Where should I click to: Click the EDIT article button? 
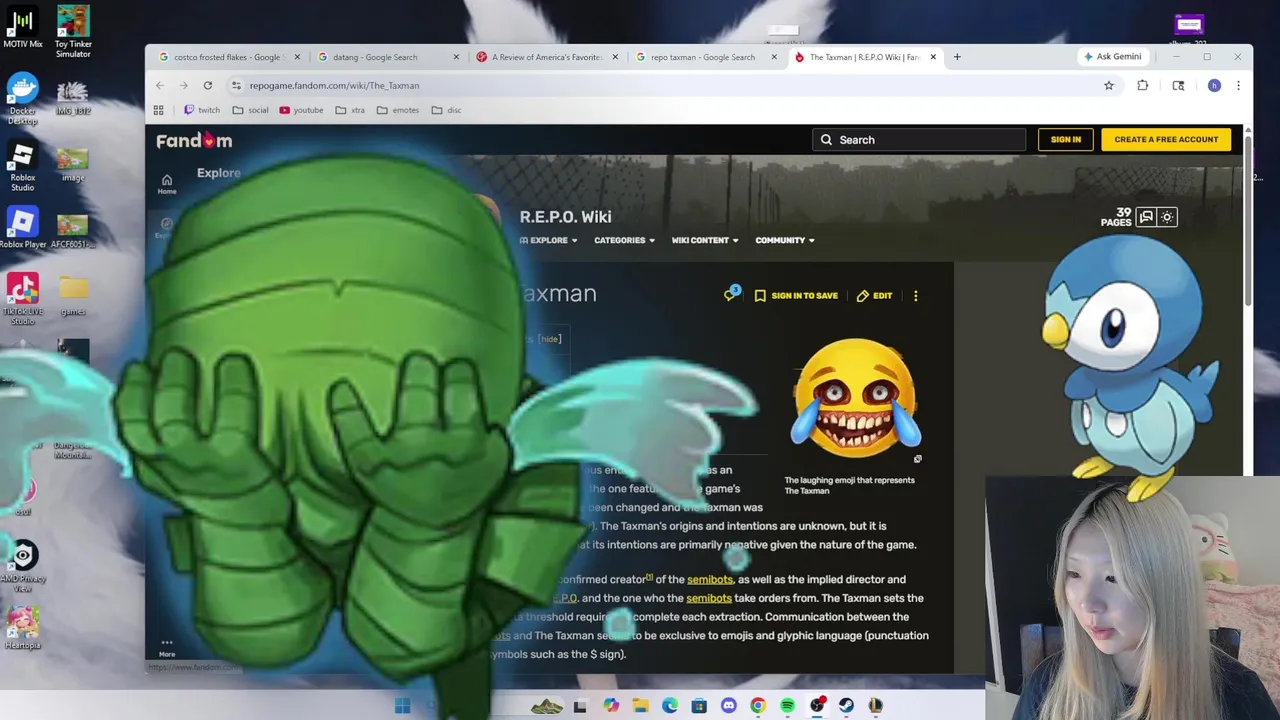[874, 296]
